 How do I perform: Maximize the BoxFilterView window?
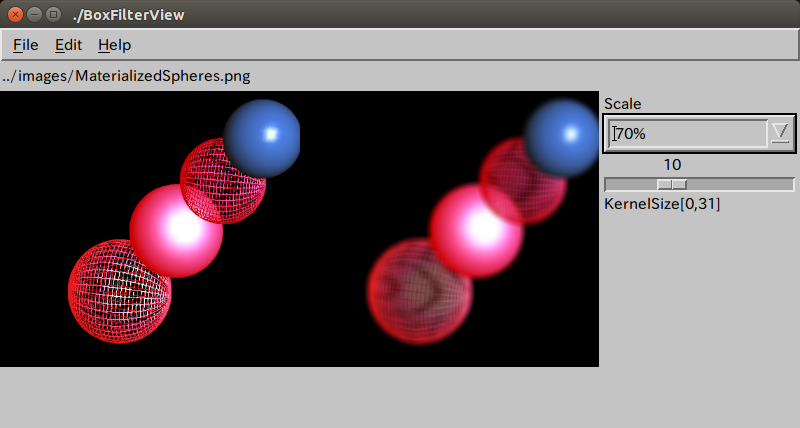pyautogui.click(x=53, y=14)
